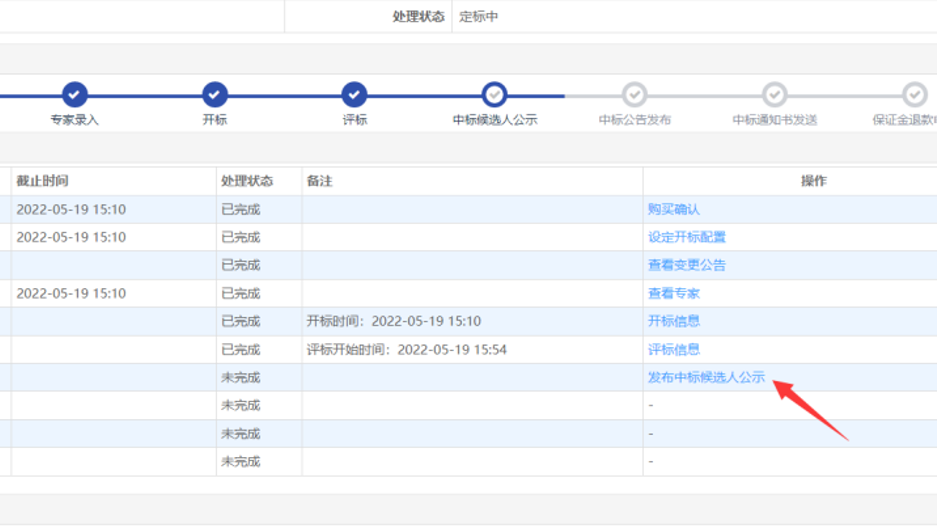Screen dimensions: 937x526
Task: Open the 查看专家 link
Action: click(674, 293)
